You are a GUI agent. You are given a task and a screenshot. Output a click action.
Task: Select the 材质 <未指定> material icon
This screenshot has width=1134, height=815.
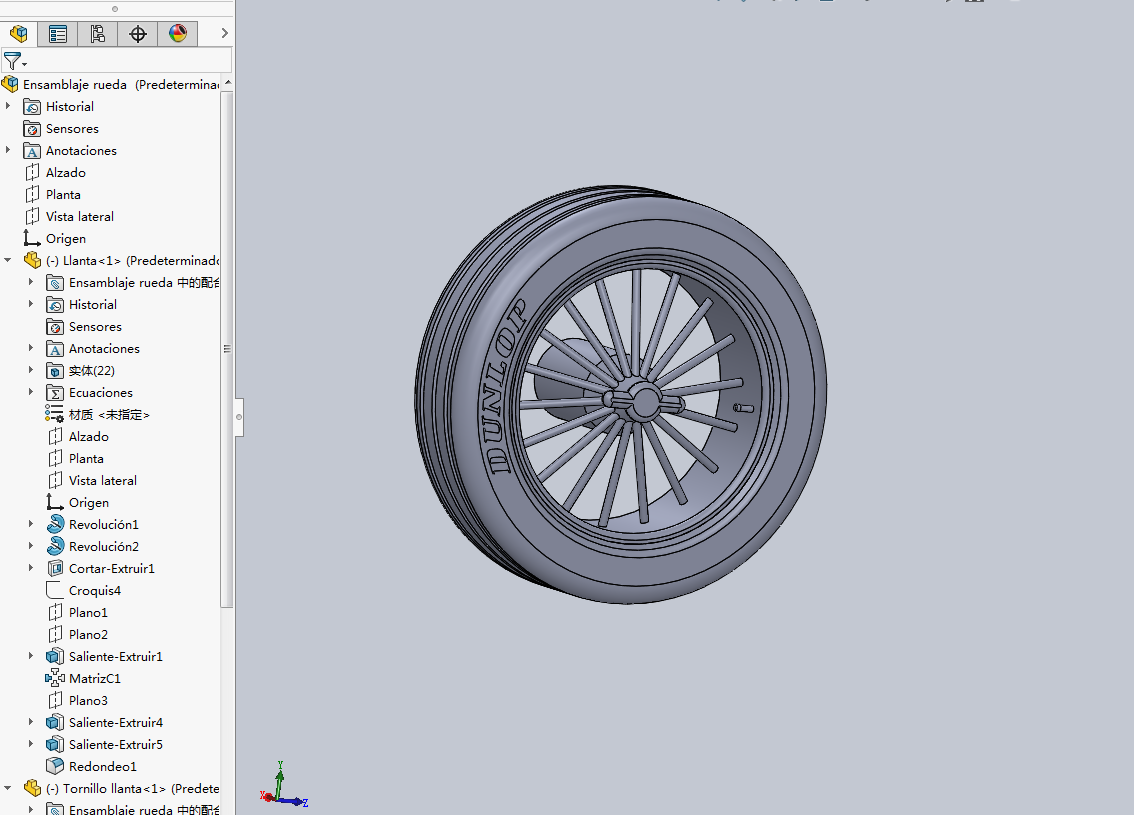54,414
